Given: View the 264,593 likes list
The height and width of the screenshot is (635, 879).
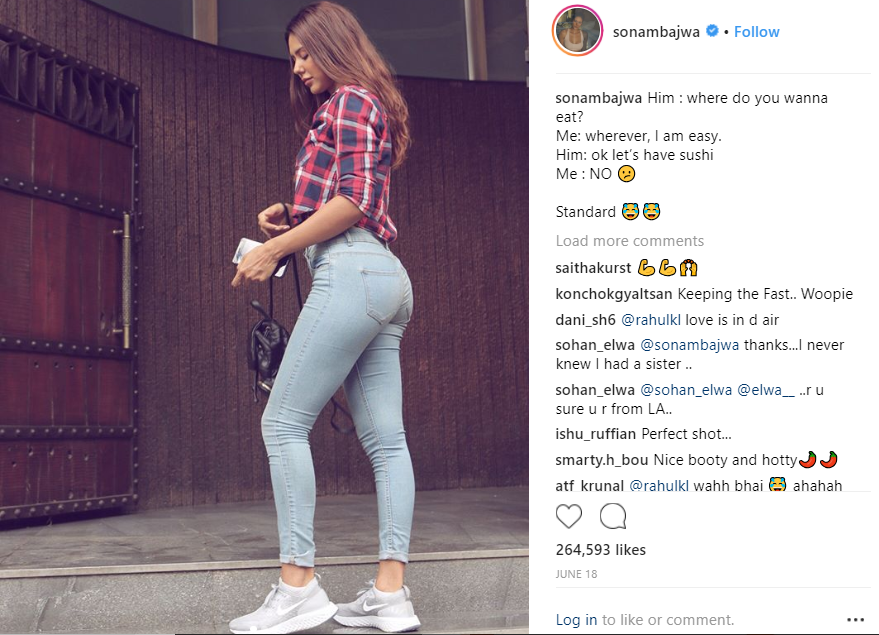Looking at the screenshot, I should tap(600, 550).
